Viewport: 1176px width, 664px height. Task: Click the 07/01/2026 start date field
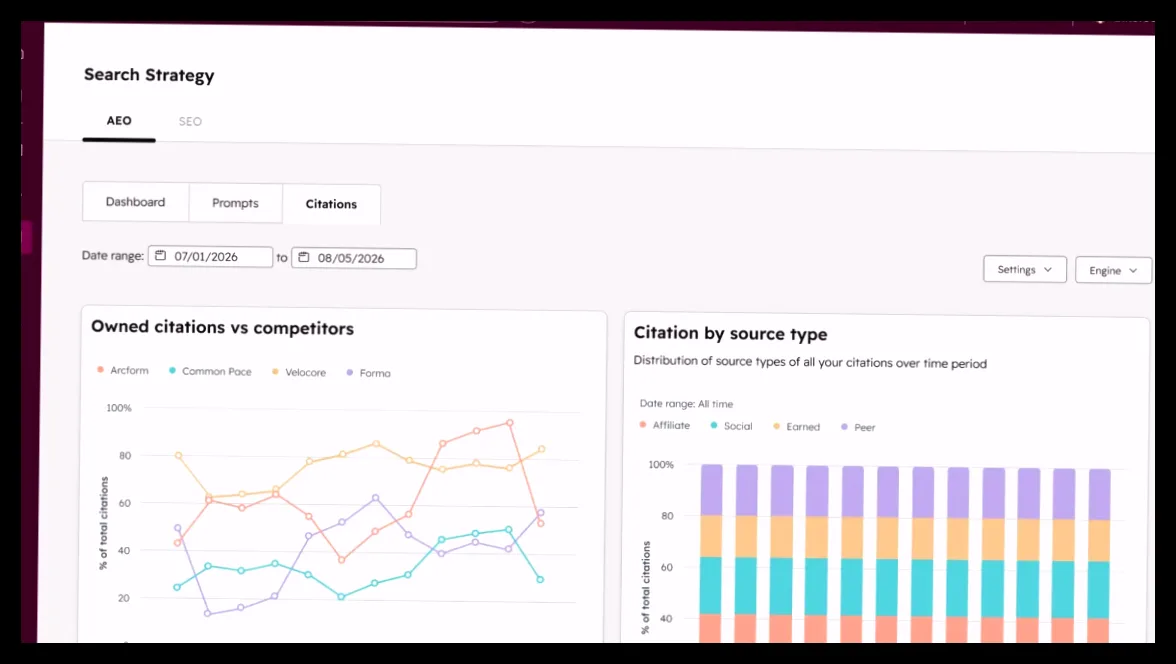(210, 257)
